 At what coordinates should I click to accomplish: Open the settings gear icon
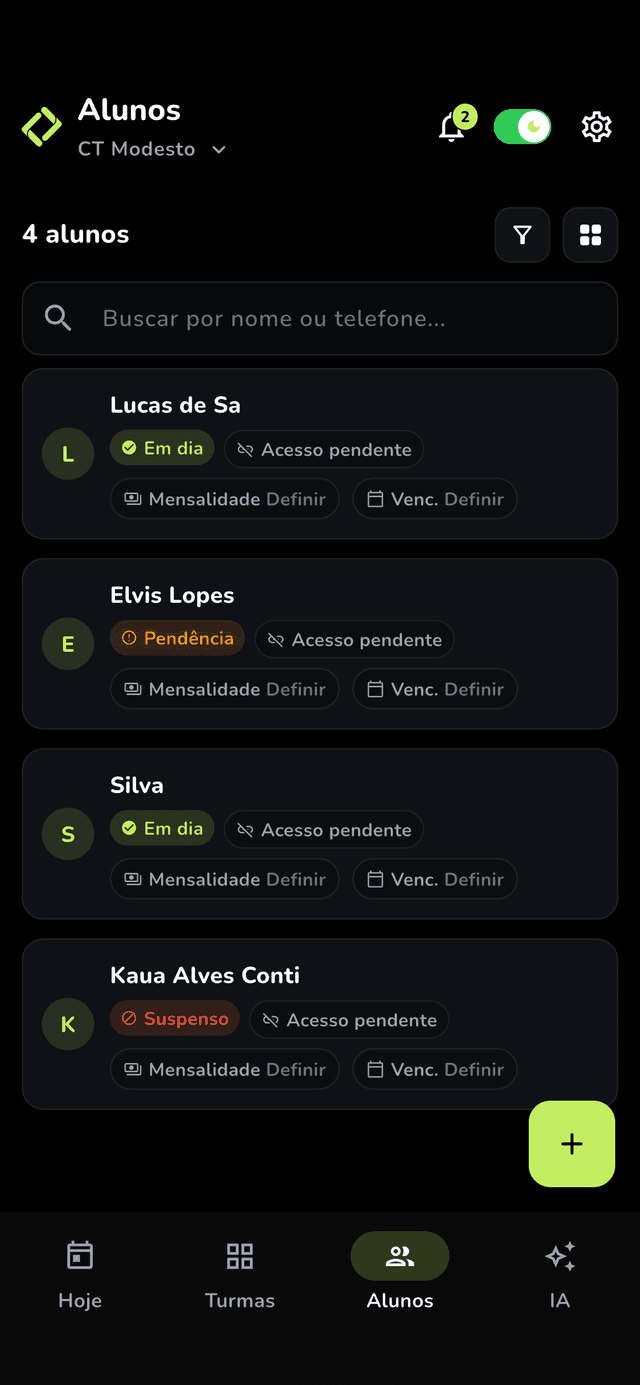[x=596, y=127]
